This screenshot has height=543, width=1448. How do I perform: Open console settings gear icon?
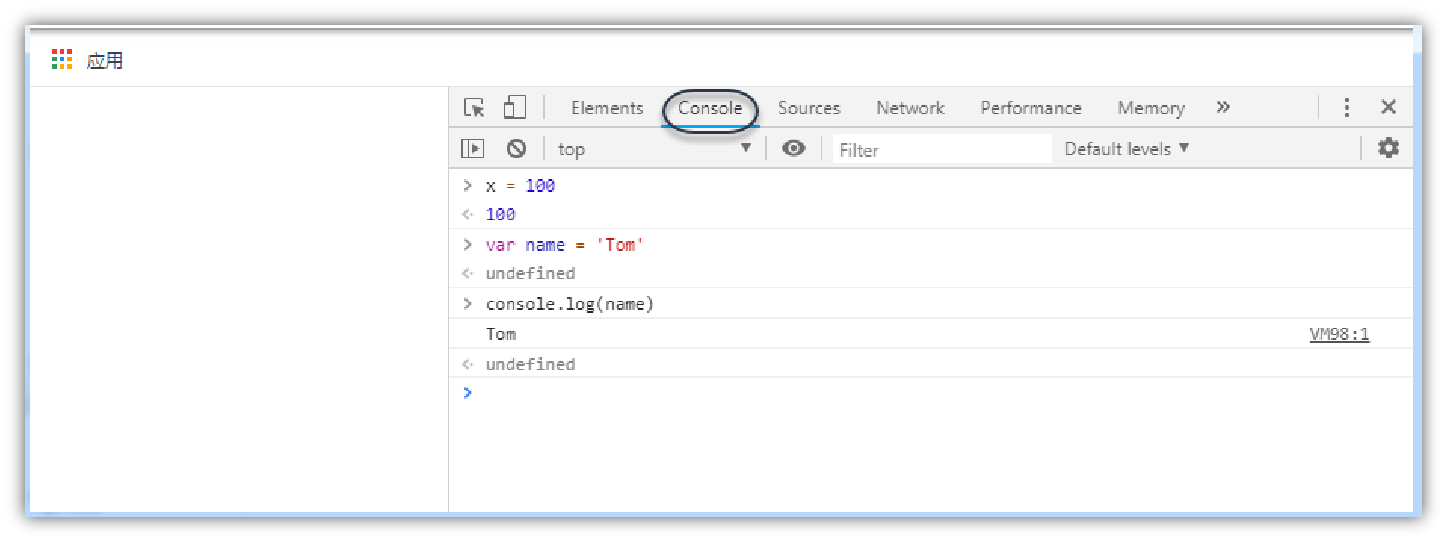point(1389,148)
